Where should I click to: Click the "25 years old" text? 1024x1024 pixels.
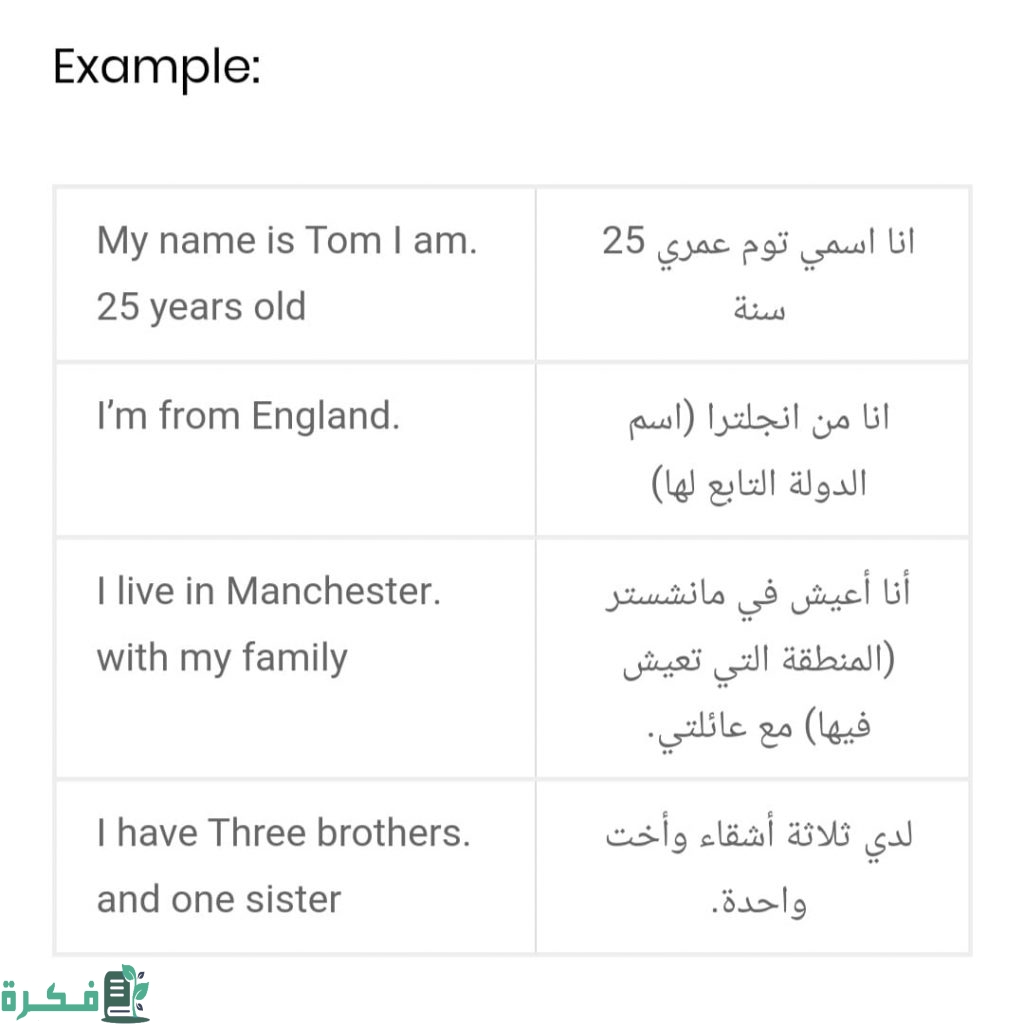coord(201,306)
